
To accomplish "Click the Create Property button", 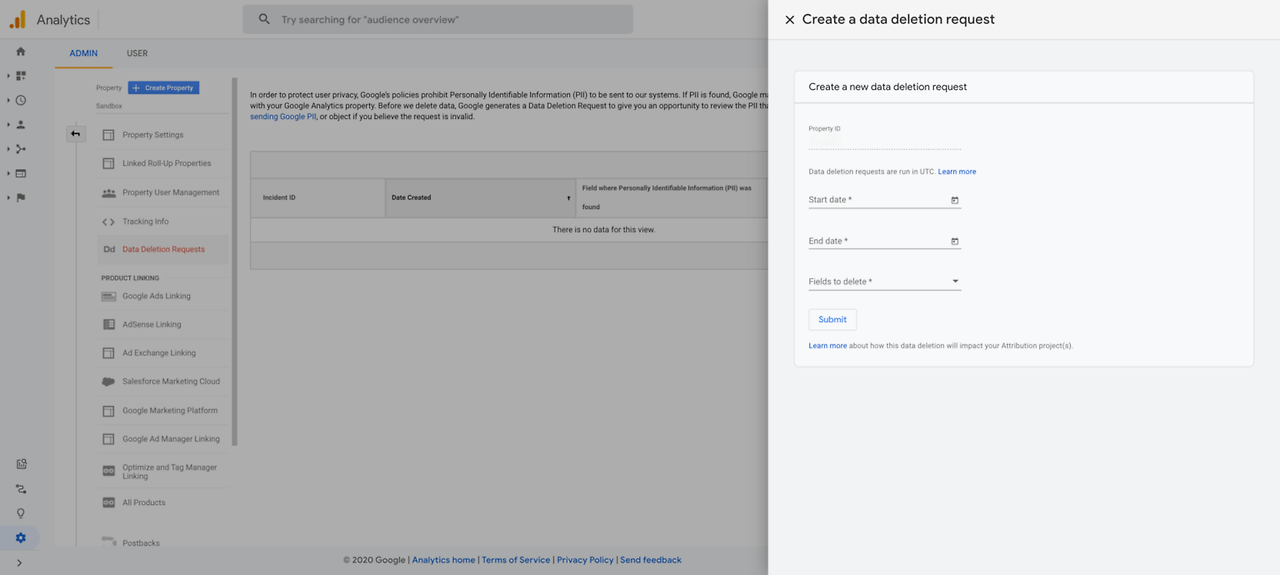I will tap(164, 88).
